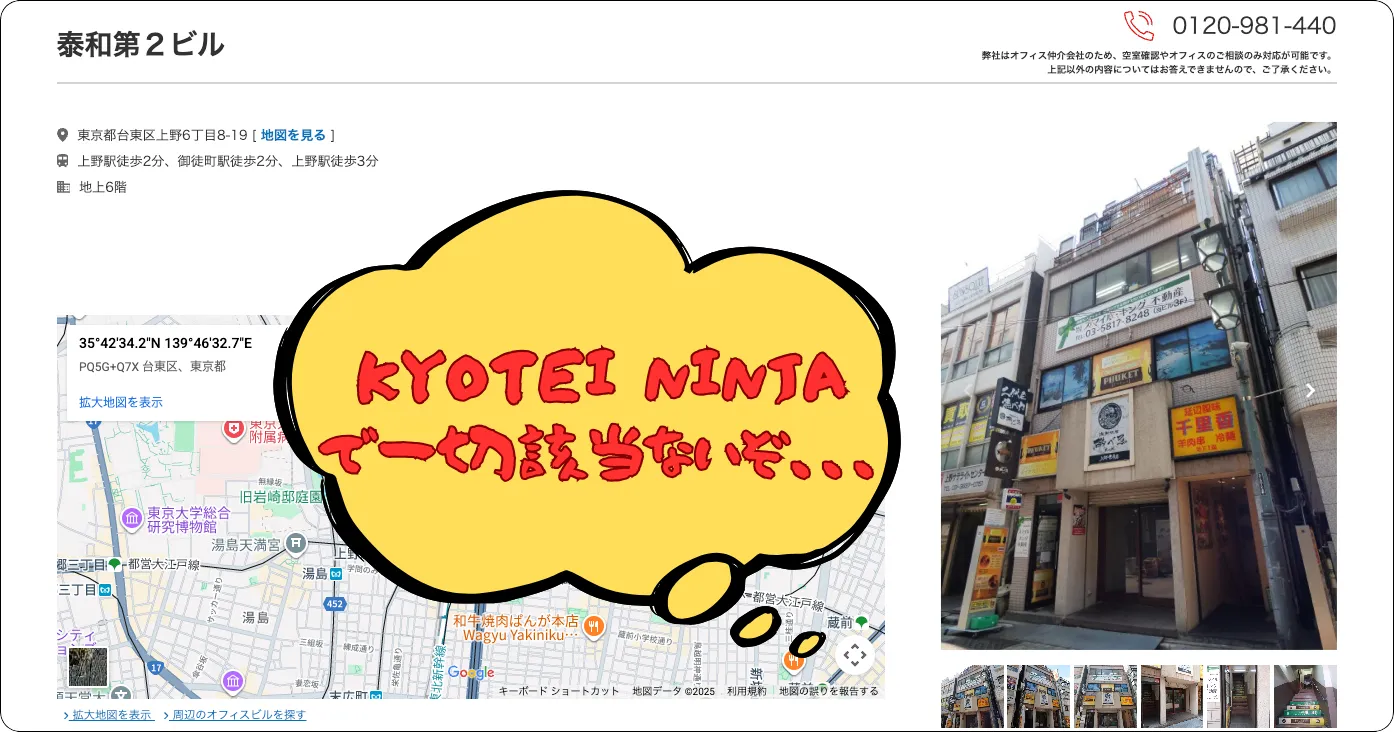Click the キーボード ショートカット link
1394x732 pixels.
[559, 691]
